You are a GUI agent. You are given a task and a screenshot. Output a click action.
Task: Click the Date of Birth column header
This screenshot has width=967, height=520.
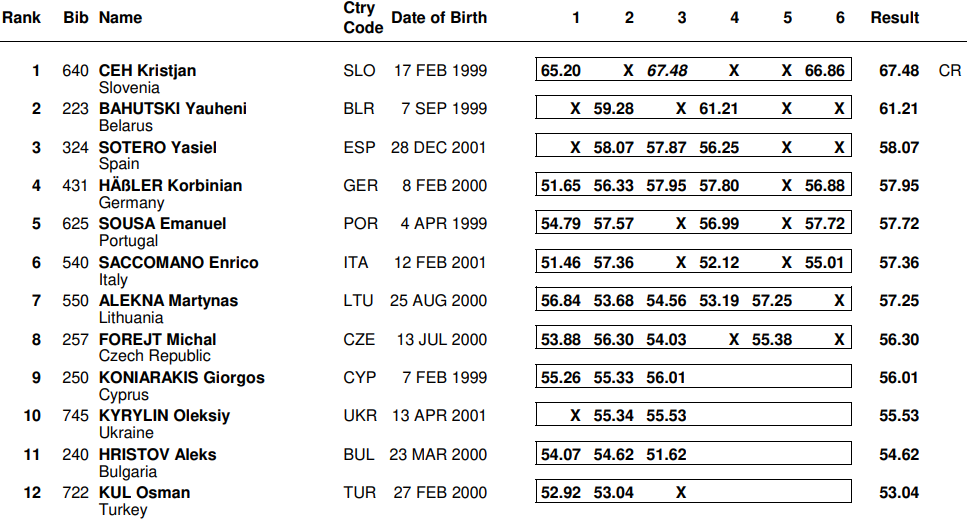tap(439, 17)
